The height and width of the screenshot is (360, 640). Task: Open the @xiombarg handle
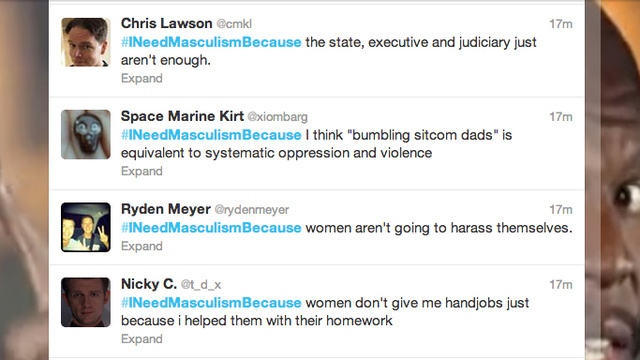[x=278, y=117]
